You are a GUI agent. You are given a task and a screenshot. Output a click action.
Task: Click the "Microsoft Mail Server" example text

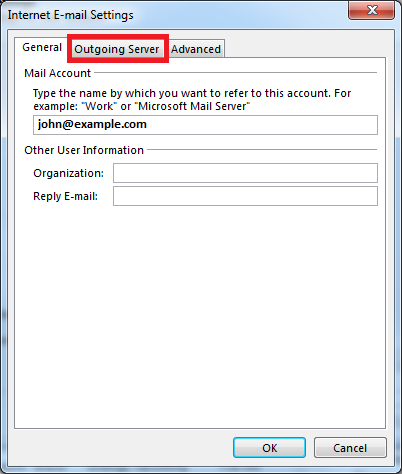tap(194, 106)
